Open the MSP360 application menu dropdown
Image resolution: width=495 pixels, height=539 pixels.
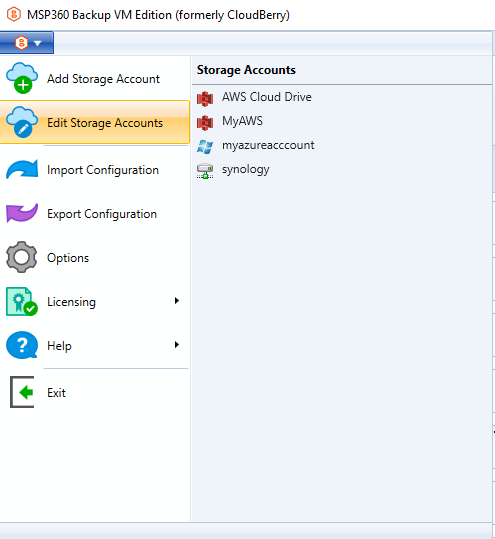27,43
